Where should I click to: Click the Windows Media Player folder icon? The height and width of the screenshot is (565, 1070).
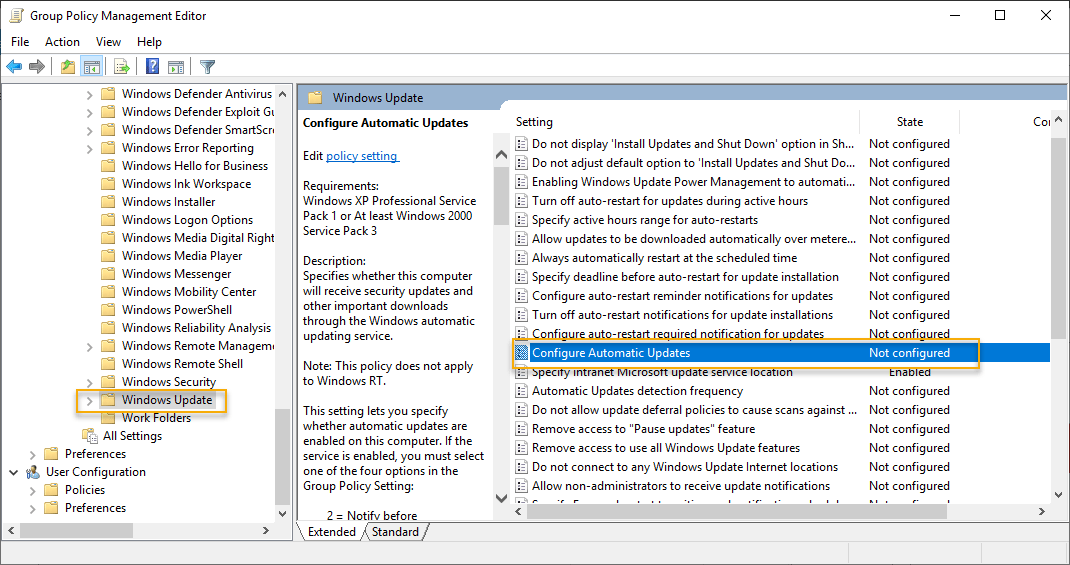click(x=108, y=256)
